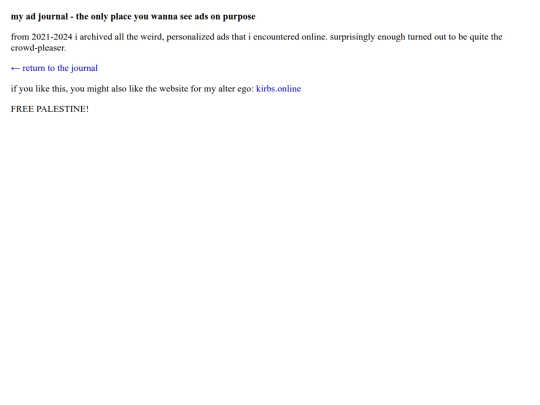The width and height of the screenshot is (540, 405).
Task: Click the words 'if you like this'
Action: click(39, 89)
